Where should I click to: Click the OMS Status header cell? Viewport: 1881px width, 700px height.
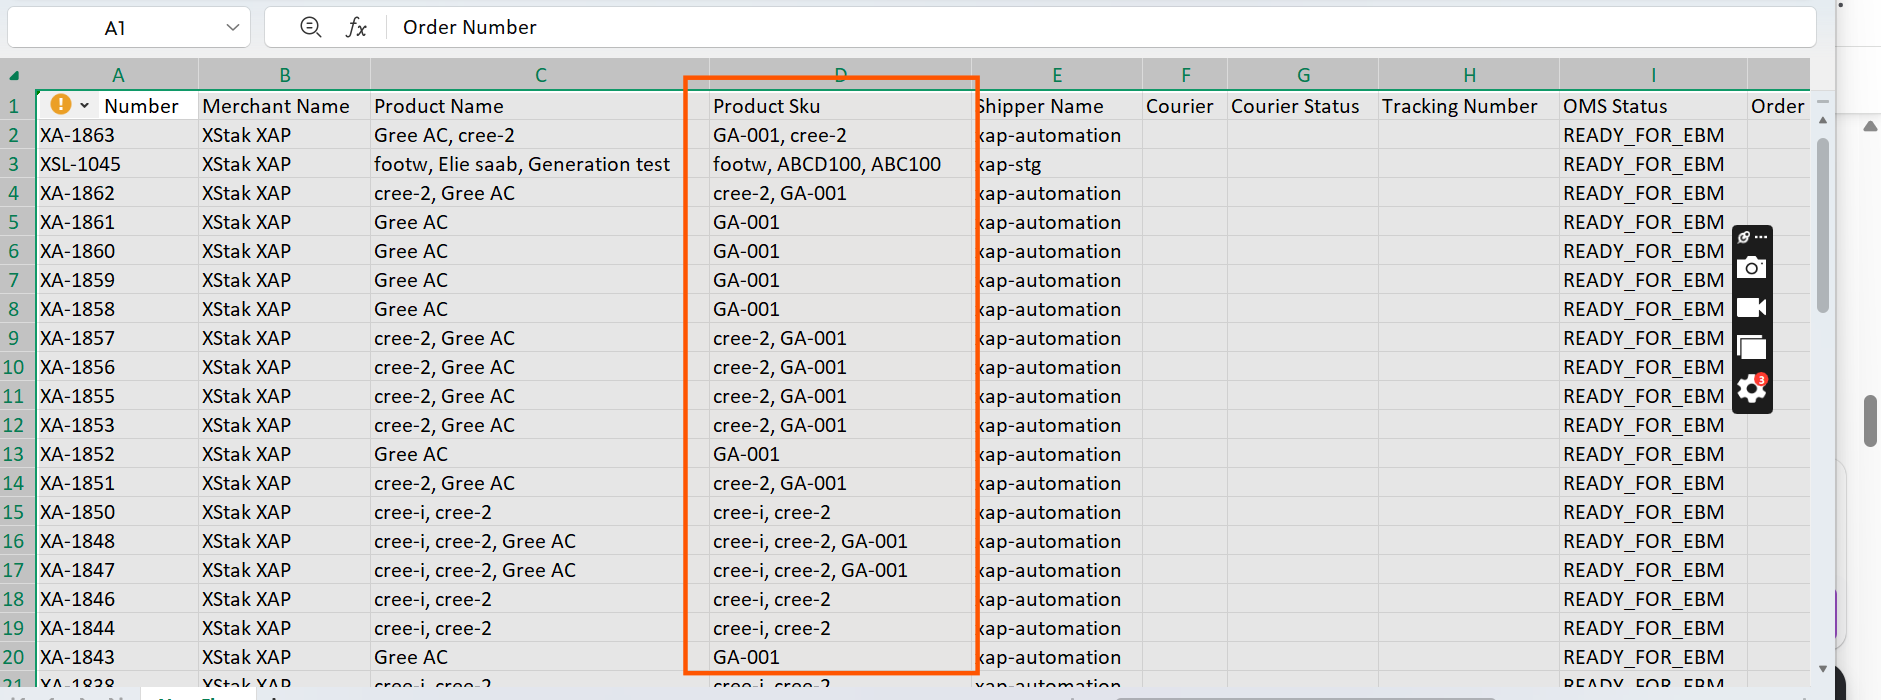(1653, 106)
